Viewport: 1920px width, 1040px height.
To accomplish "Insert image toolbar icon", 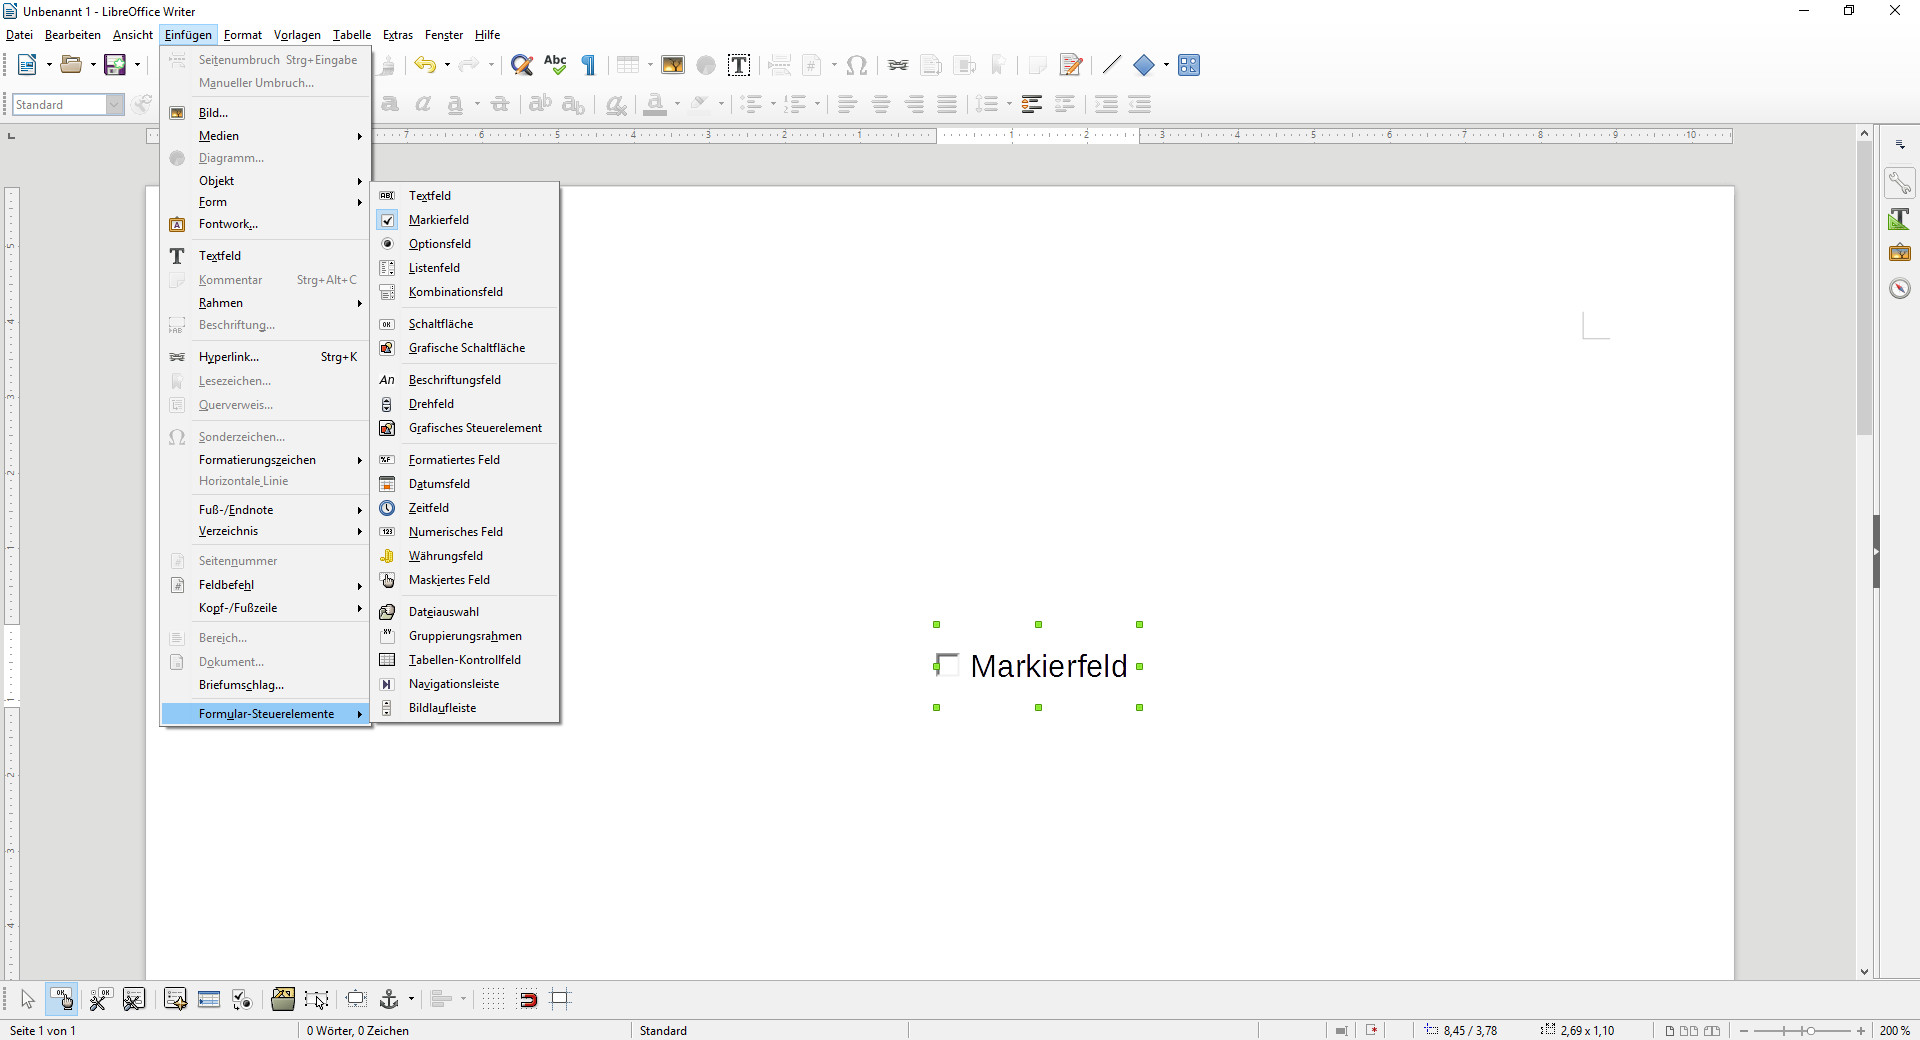I will 673,65.
